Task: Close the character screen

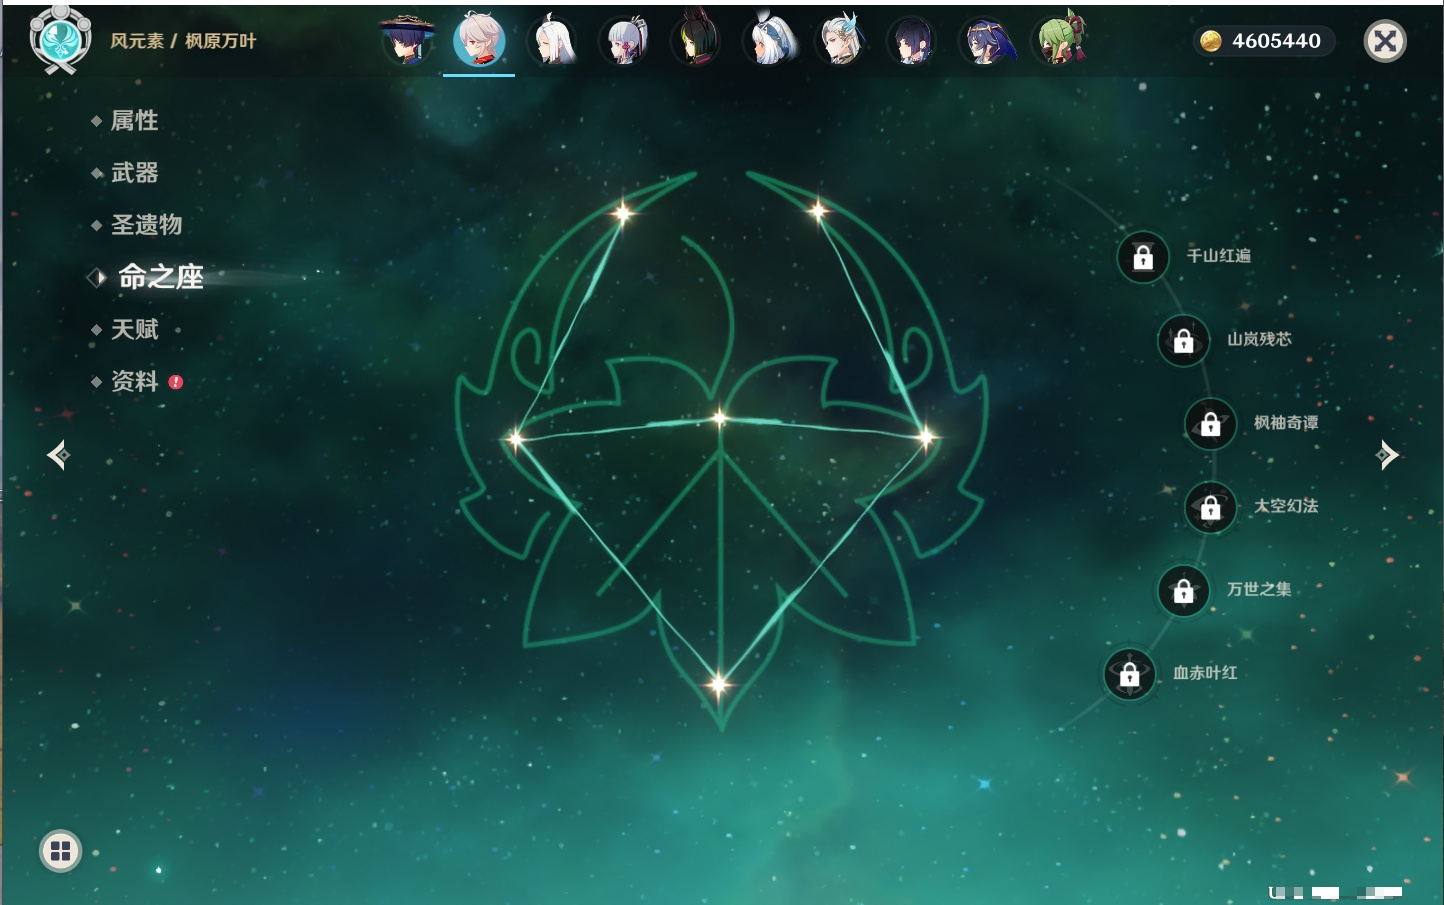Action: [x=1385, y=41]
